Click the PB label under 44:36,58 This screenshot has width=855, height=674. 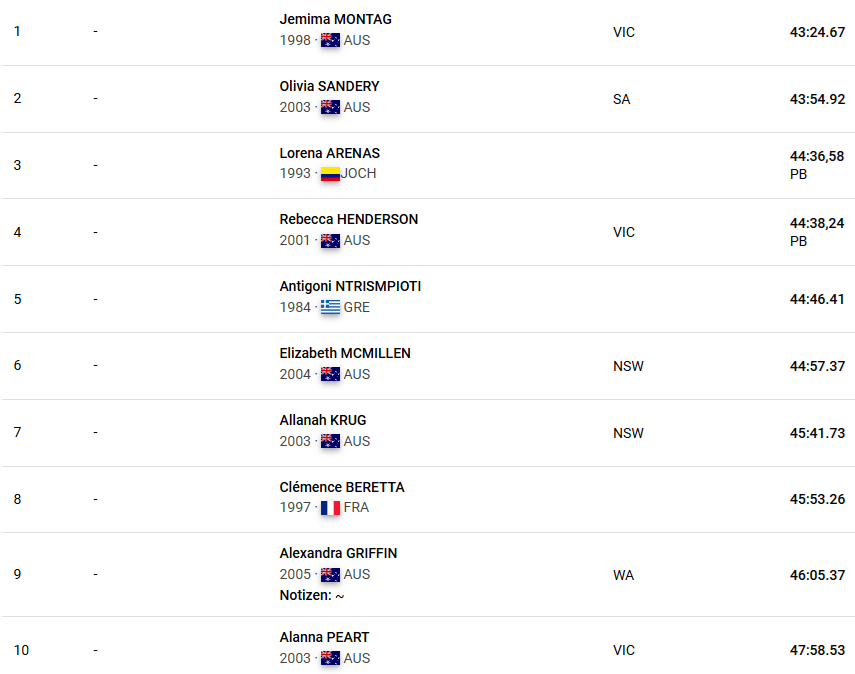point(798,174)
